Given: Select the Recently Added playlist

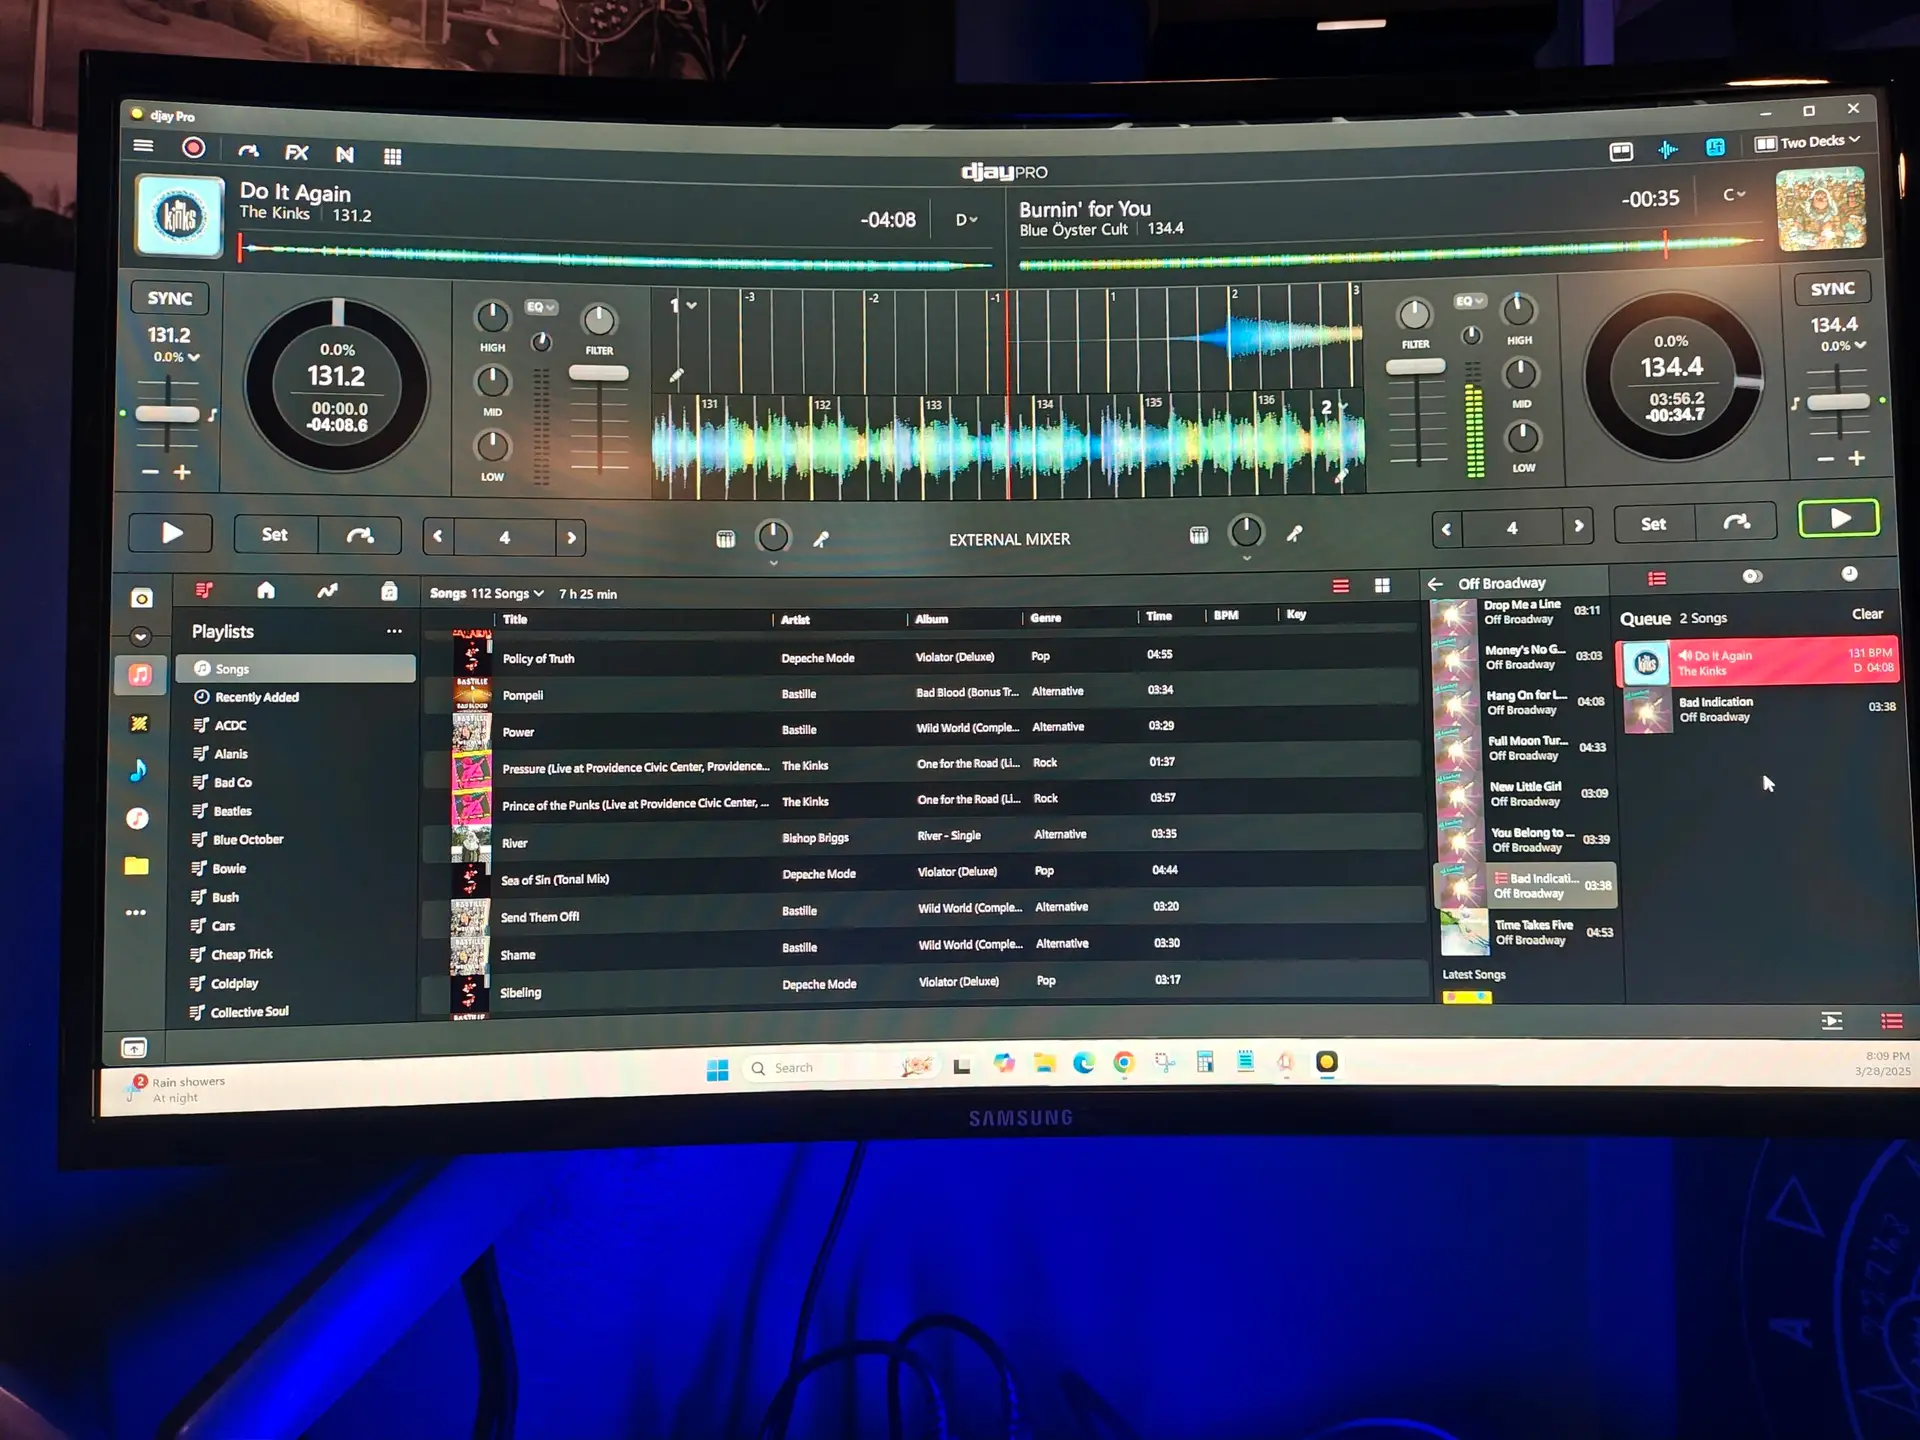Looking at the screenshot, I should (297, 697).
